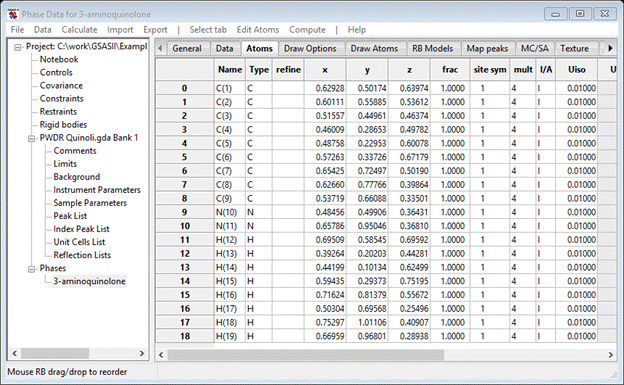Select Controls in the project tree
Viewport: 624px width, 385px height.
(x=56, y=72)
